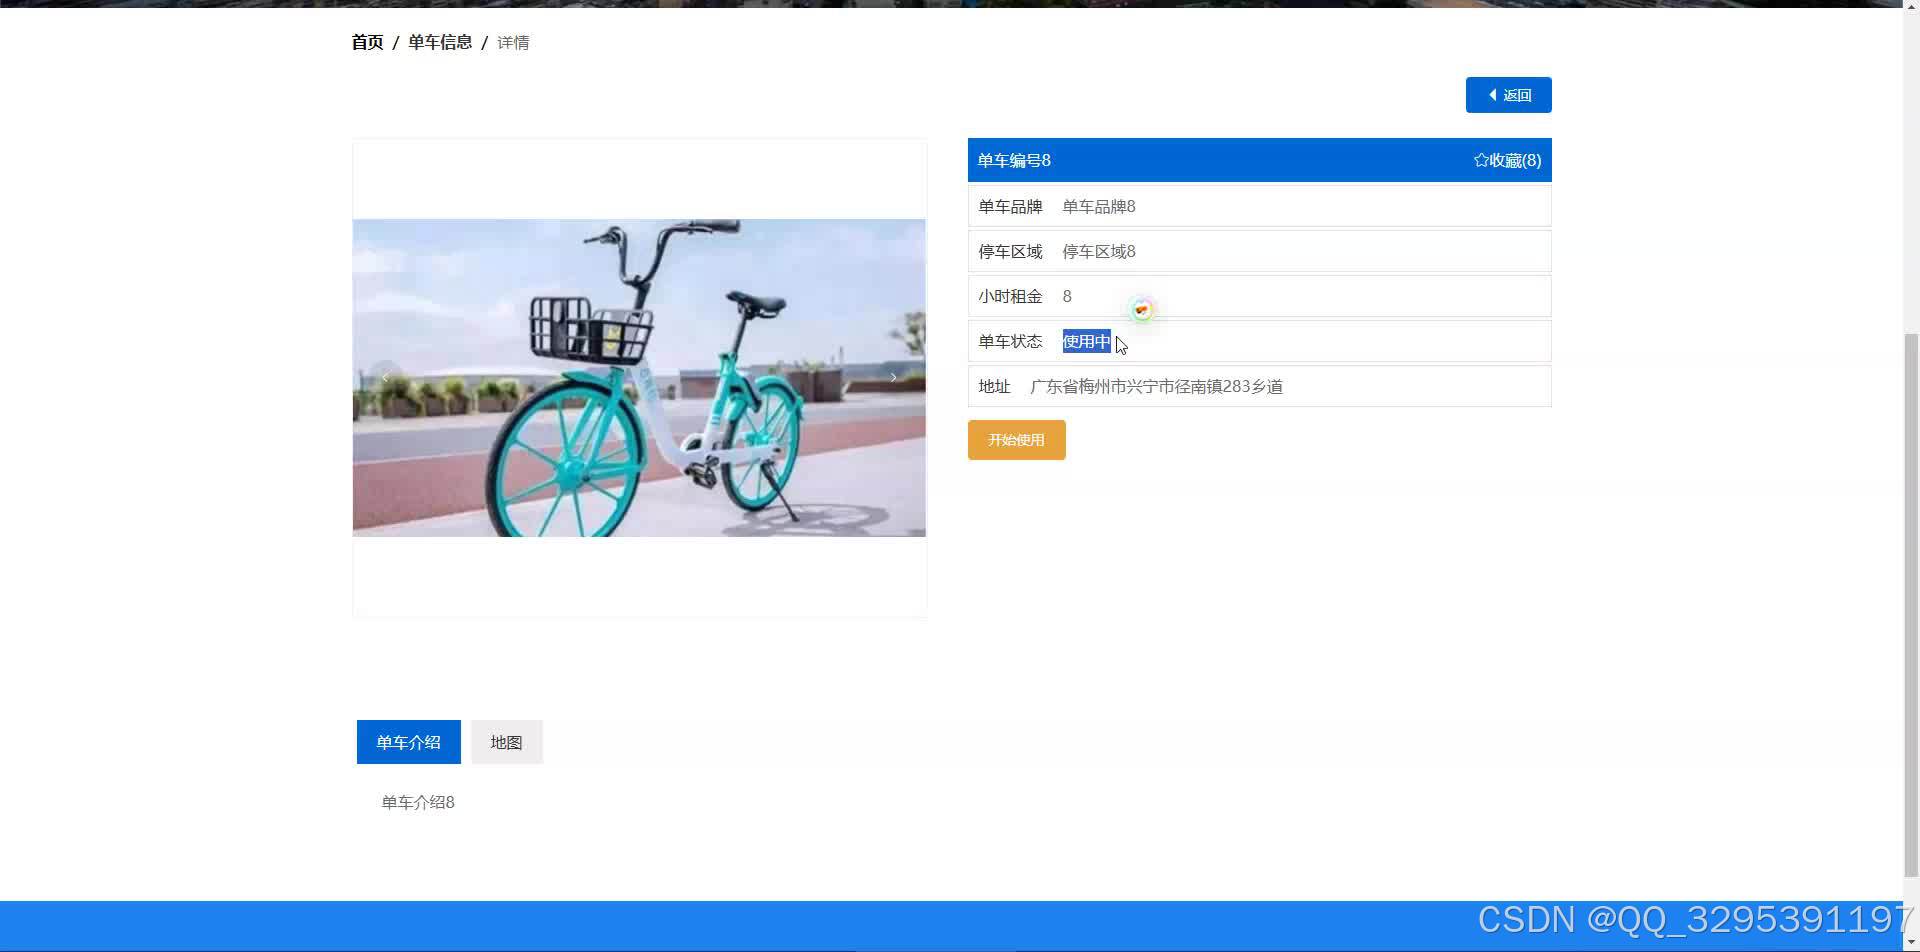The image size is (1920, 952).
Task: Click the address text 广东省梅州市兴宁市径南镇283乡道
Action: pyautogui.click(x=1158, y=386)
